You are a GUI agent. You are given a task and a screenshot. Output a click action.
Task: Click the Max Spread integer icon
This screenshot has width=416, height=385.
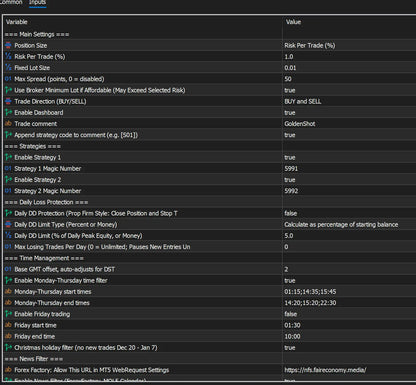tap(8, 79)
